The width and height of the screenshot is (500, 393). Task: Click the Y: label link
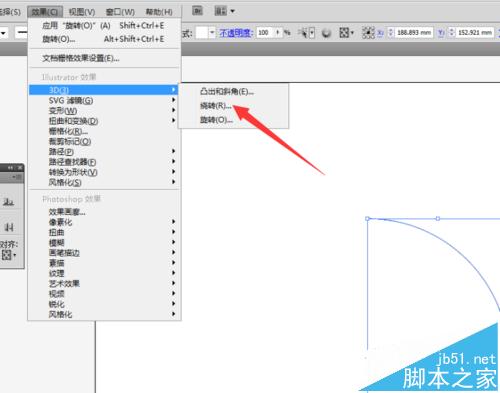(441, 33)
